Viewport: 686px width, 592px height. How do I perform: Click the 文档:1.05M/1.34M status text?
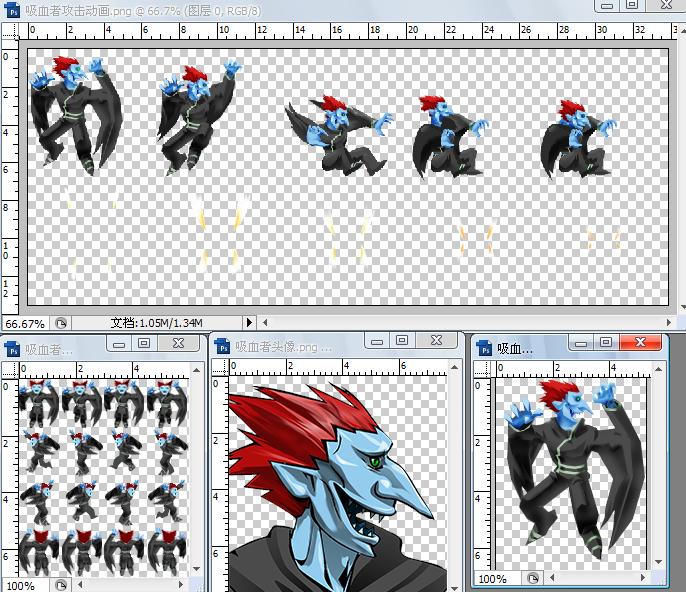pos(156,323)
